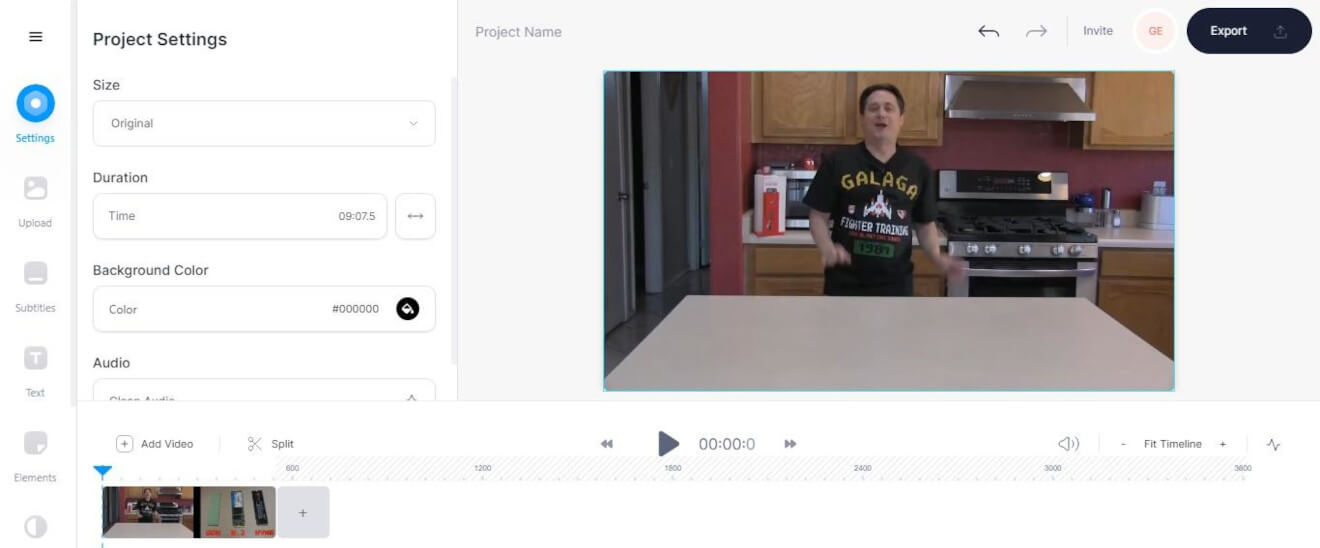Open the Elements sidebar tab
This screenshot has width=1320, height=548.
tap(35, 455)
